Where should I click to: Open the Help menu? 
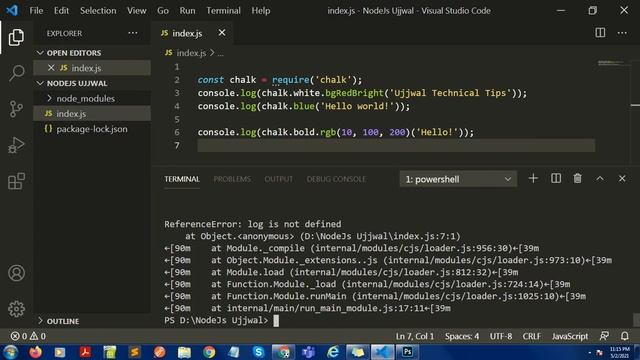[x=260, y=11]
